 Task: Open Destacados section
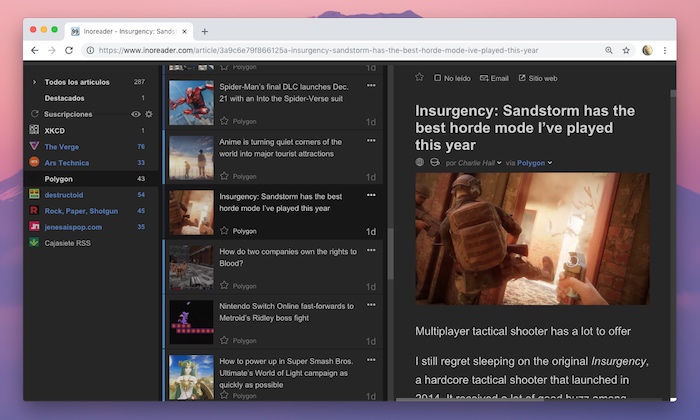64,98
